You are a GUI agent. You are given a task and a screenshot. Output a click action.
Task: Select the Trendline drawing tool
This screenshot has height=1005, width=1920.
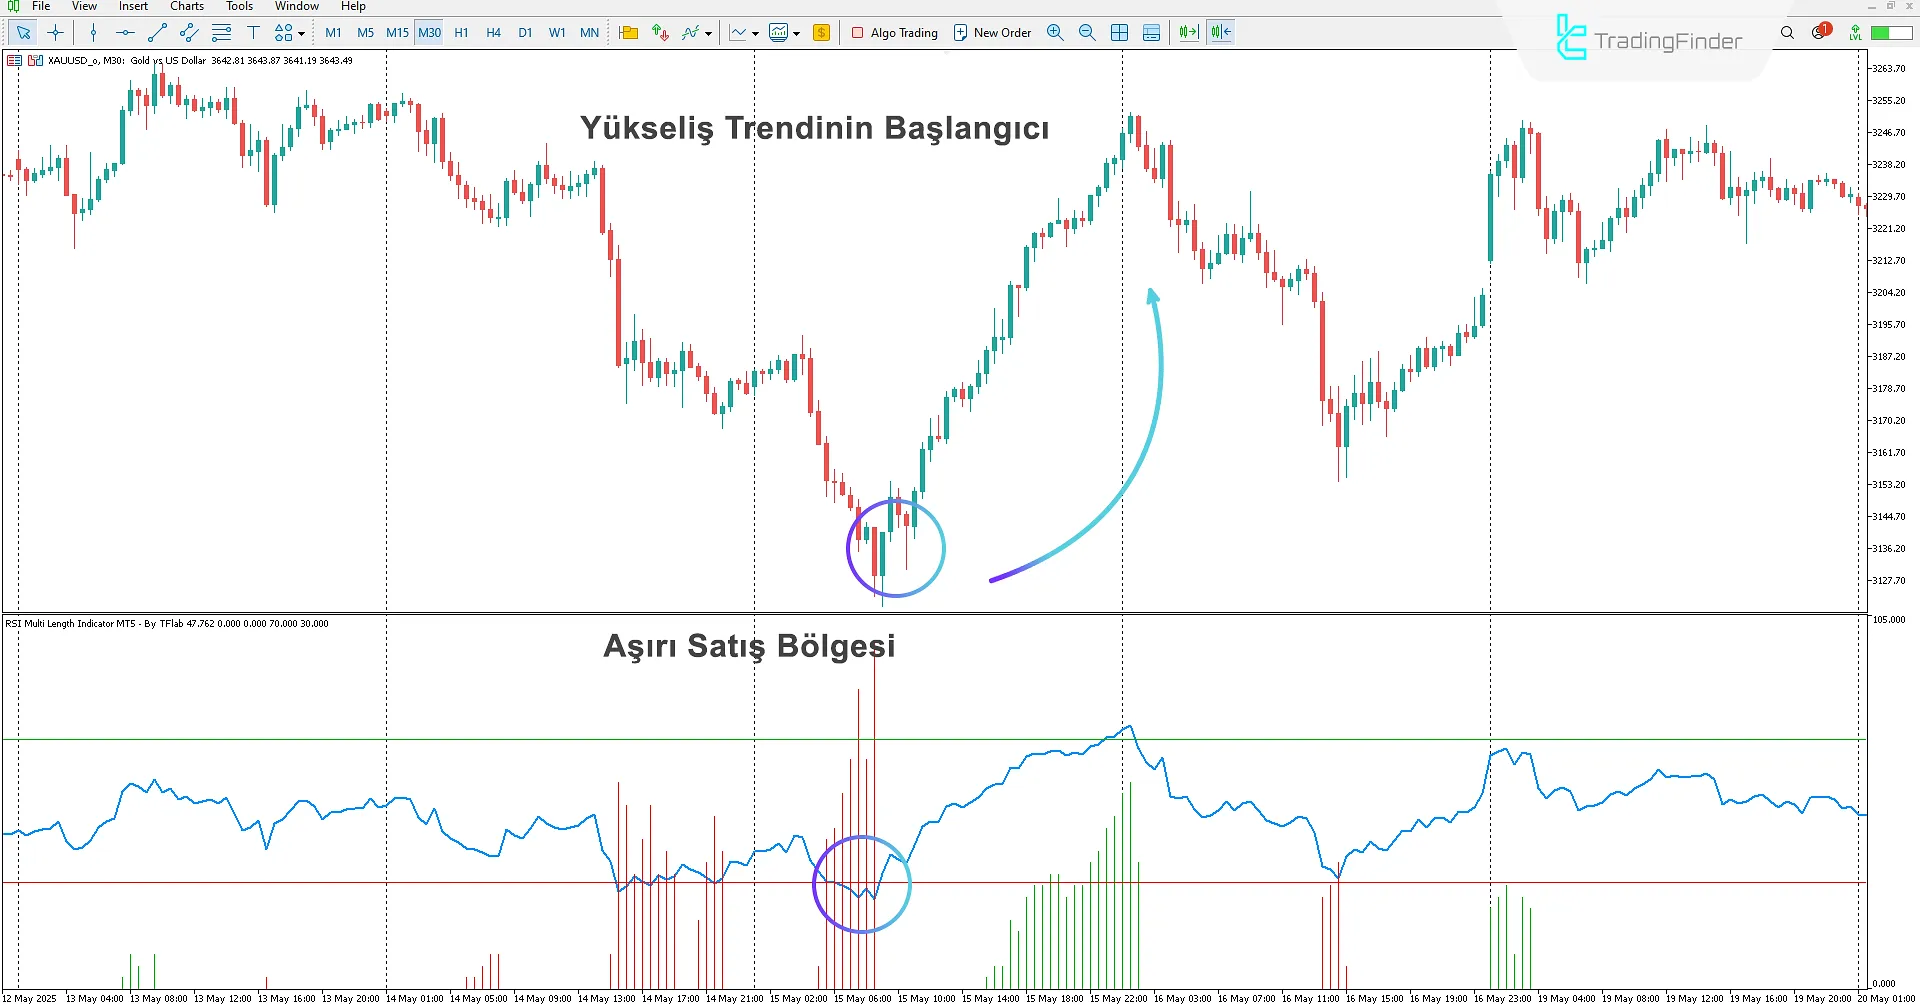pos(156,32)
